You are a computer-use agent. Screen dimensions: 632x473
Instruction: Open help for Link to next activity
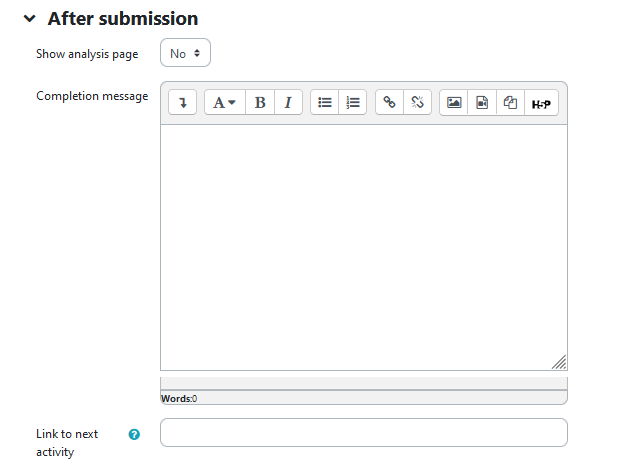coord(134,435)
